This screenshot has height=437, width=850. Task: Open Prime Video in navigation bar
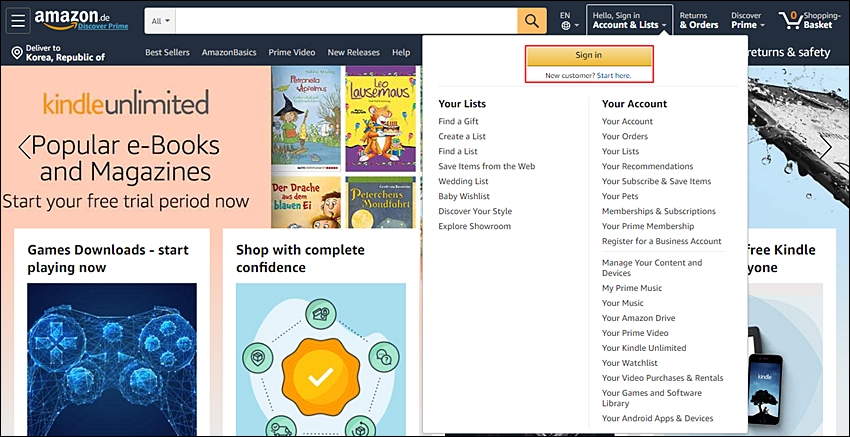[x=292, y=53]
